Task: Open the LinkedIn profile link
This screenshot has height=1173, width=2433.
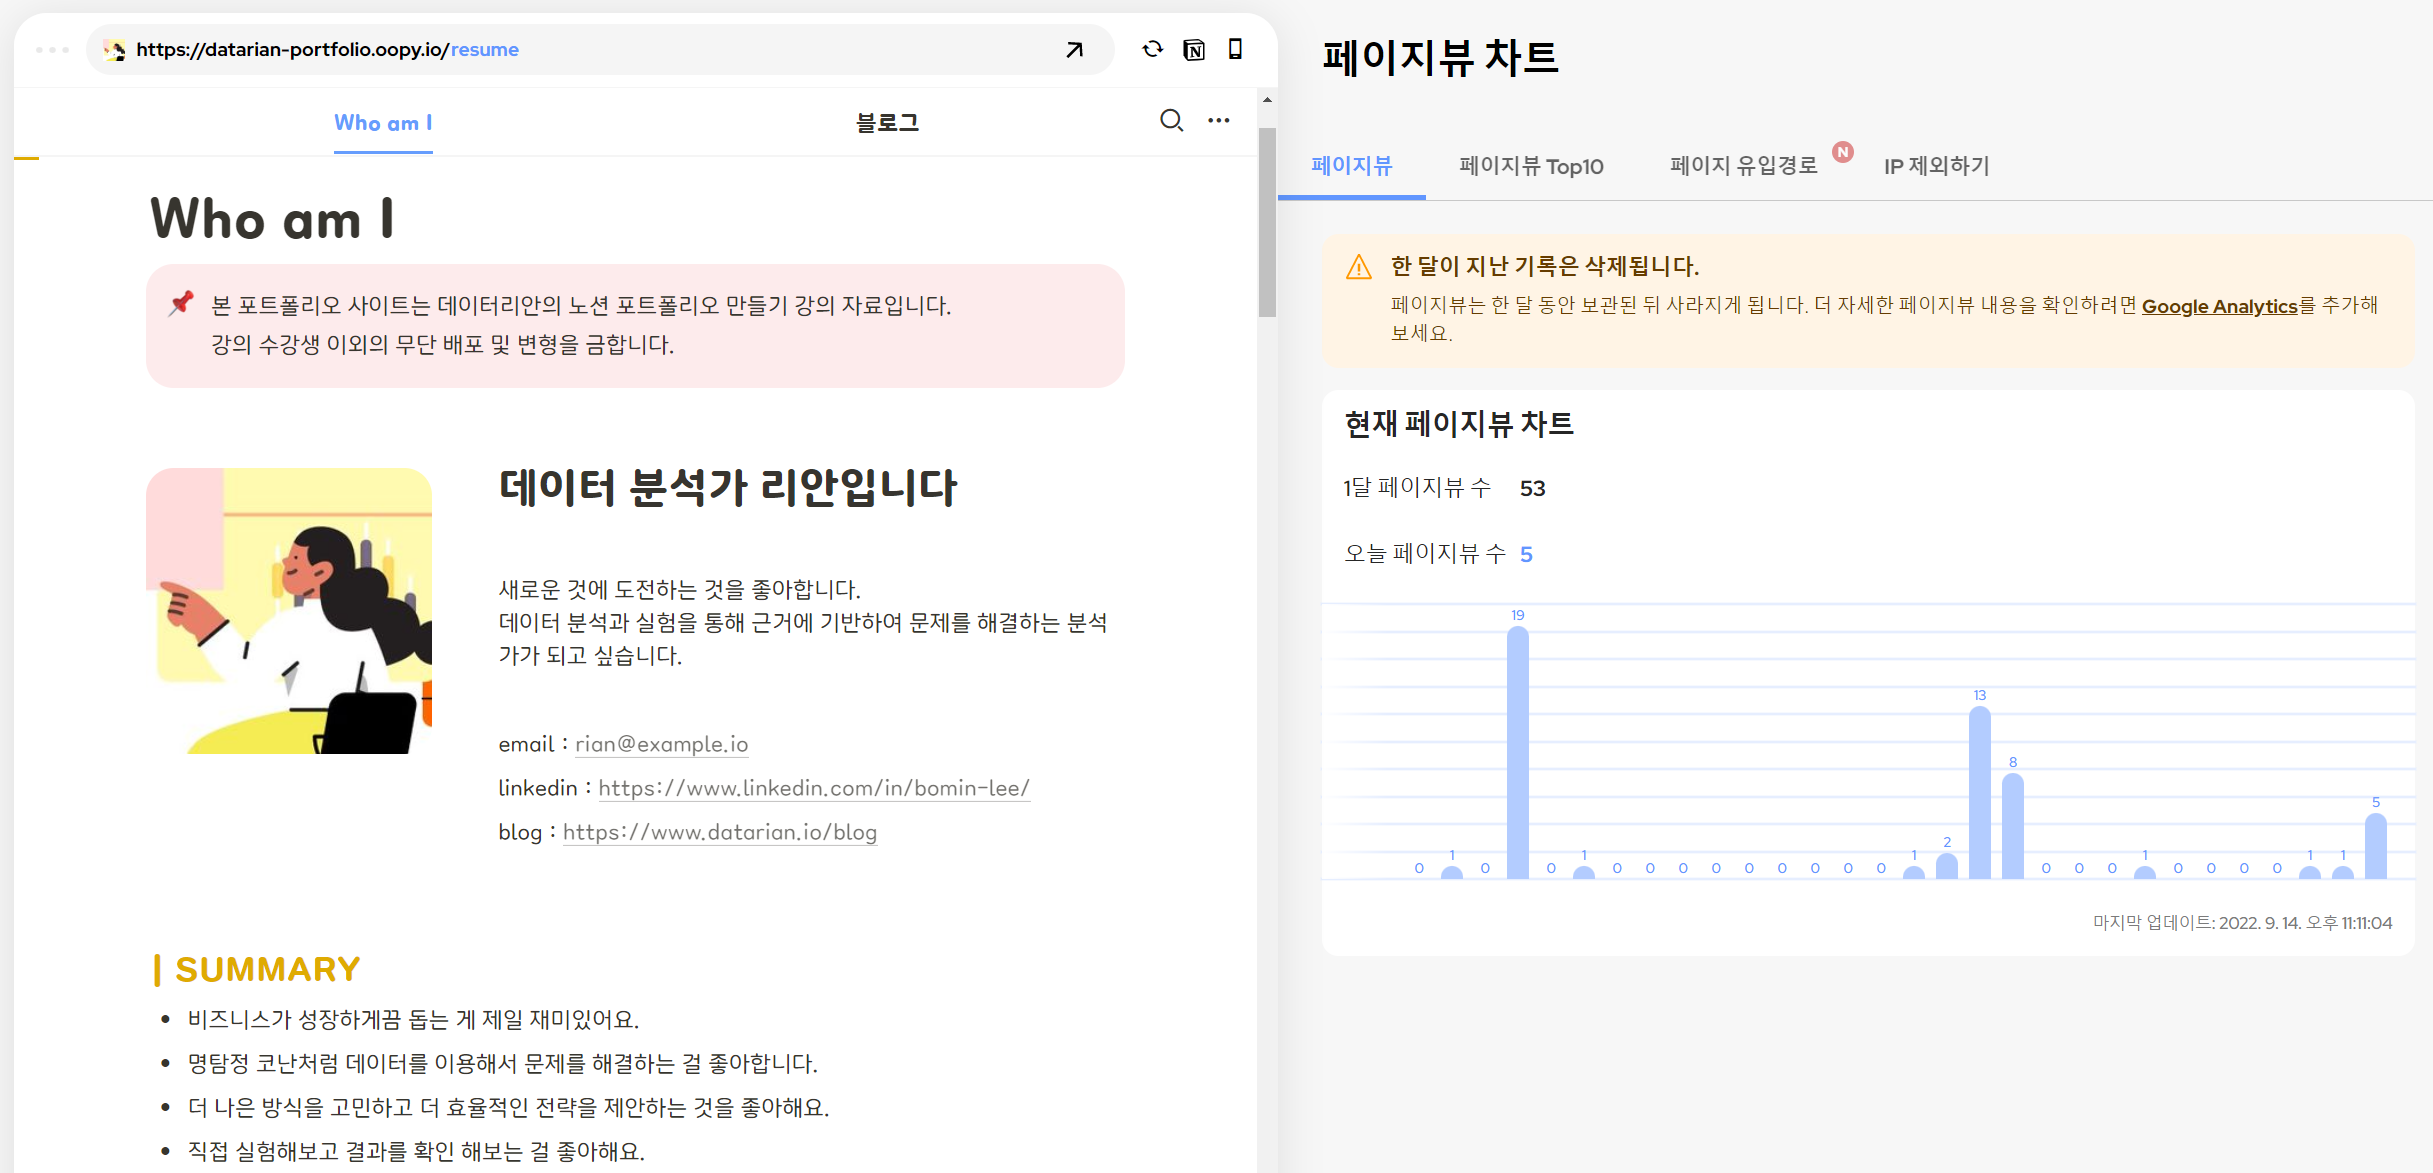Action: [x=814, y=788]
